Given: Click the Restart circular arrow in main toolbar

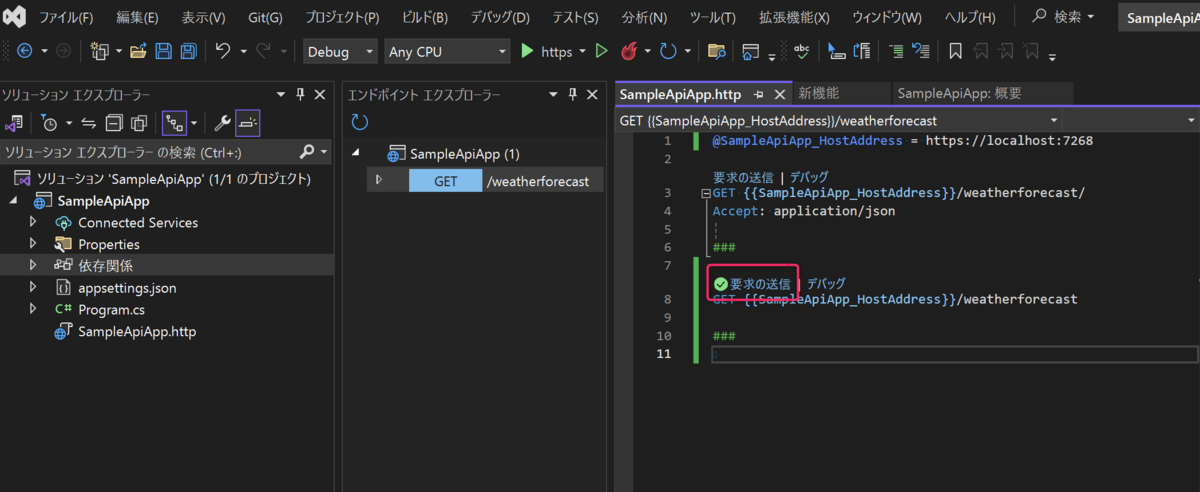Looking at the screenshot, I should tap(669, 51).
